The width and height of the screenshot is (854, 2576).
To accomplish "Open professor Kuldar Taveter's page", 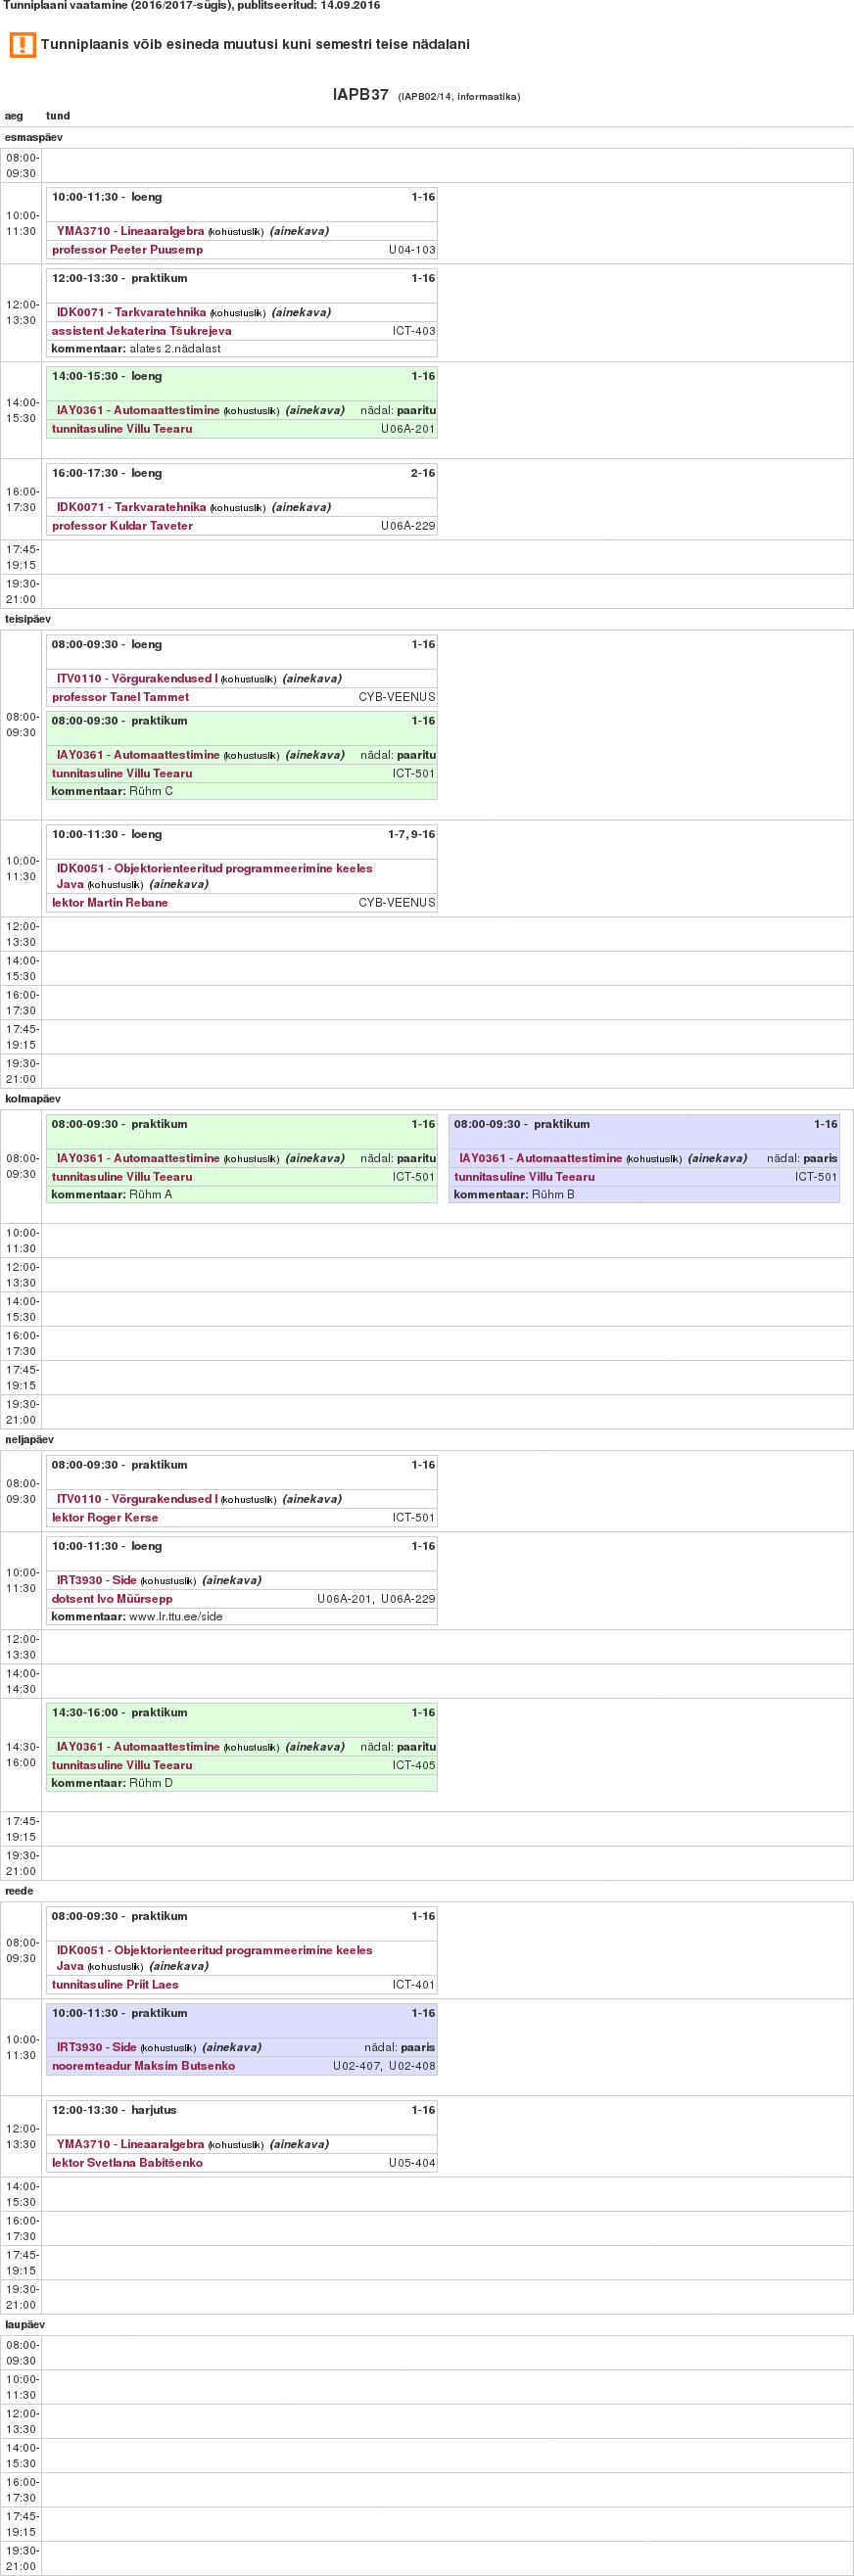I will click(x=122, y=526).
